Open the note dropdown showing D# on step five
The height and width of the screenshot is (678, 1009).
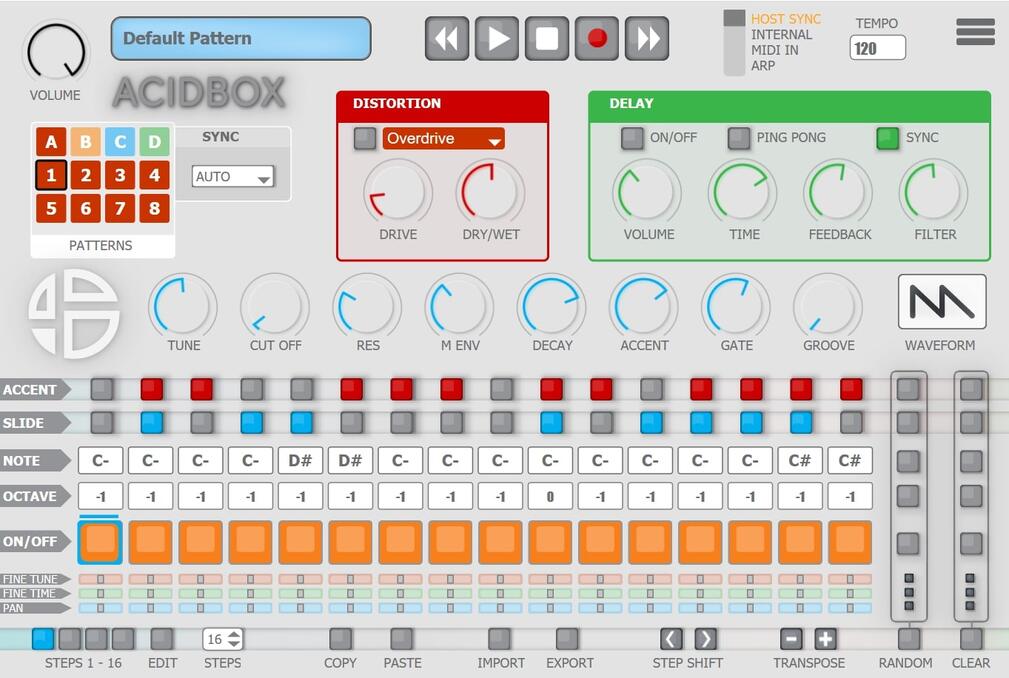pyautogui.click(x=300, y=460)
